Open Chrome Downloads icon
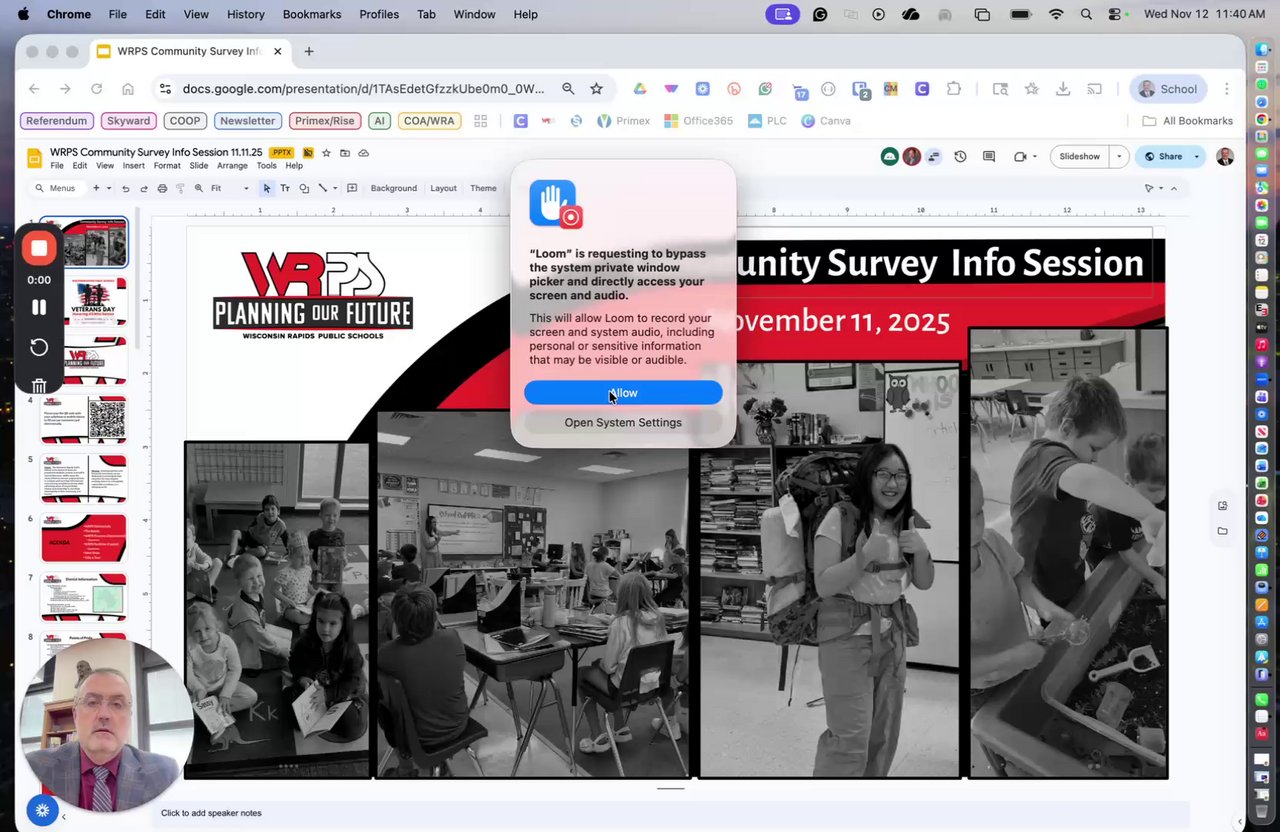 click(1063, 89)
